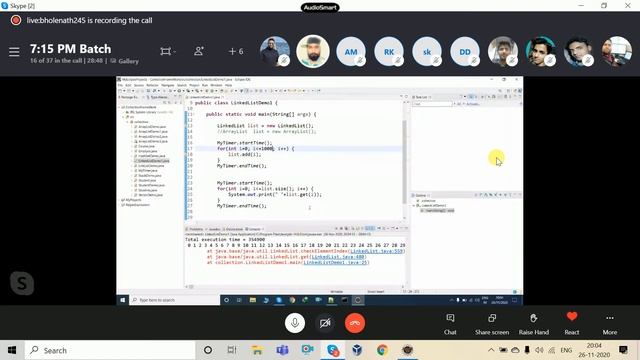
Task: Click the recording notice text banner
Action: point(89,20)
